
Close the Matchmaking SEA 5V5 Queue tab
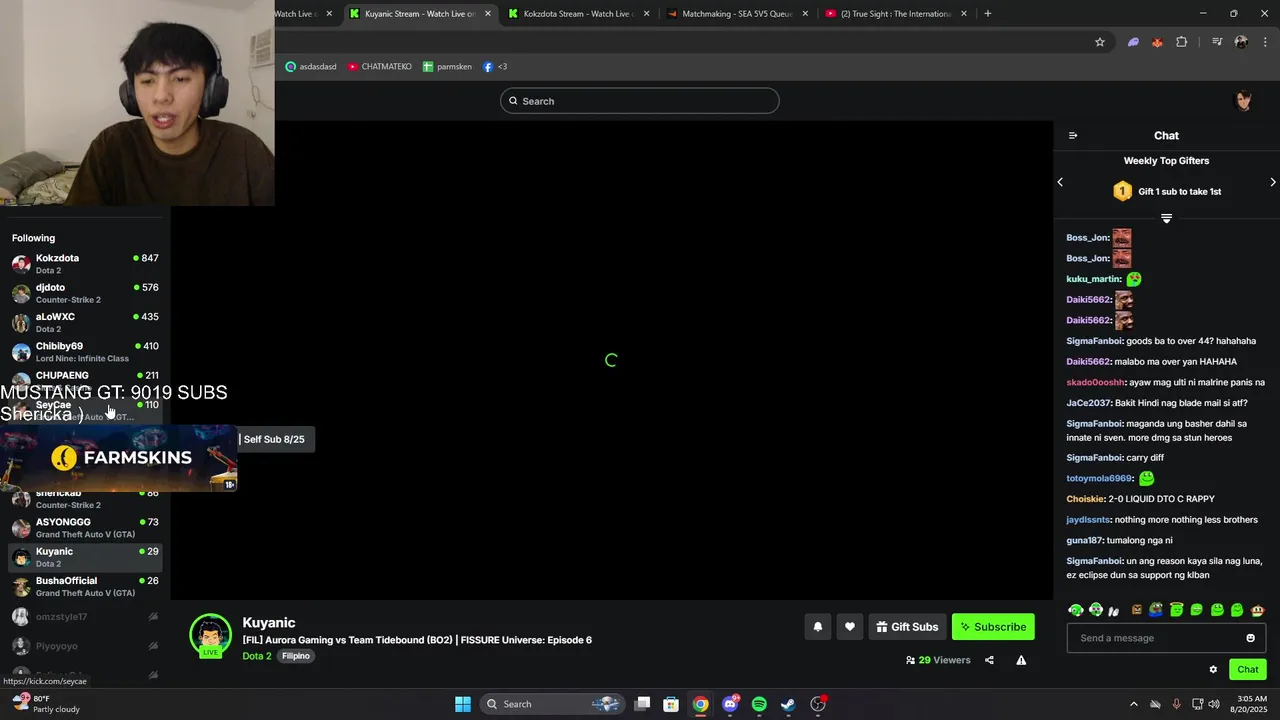[805, 14]
